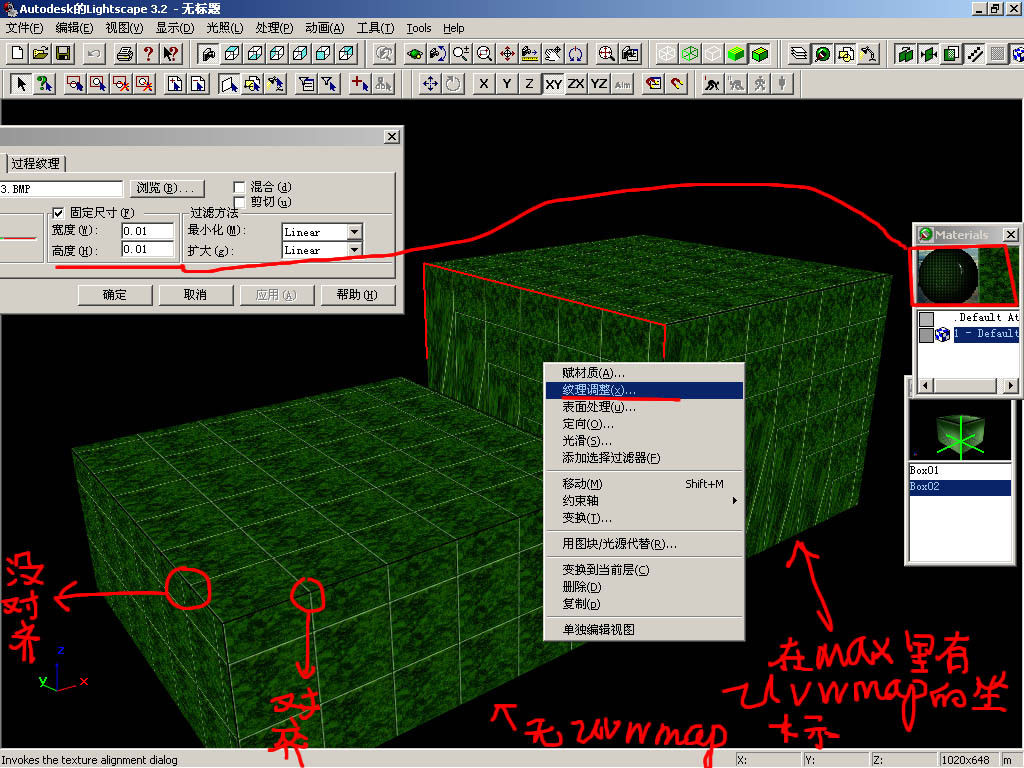
Task: Save the current file
Action: [x=63, y=54]
